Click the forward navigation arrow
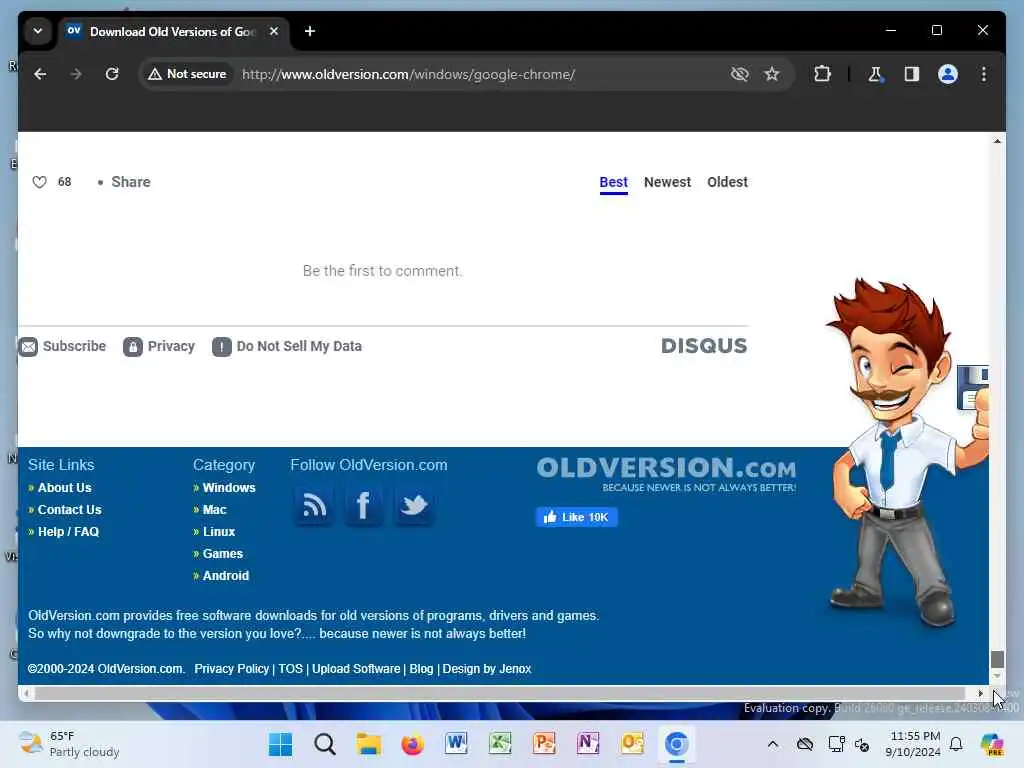The width and height of the screenshot is (1024, 768). click(x=76, y=74)
